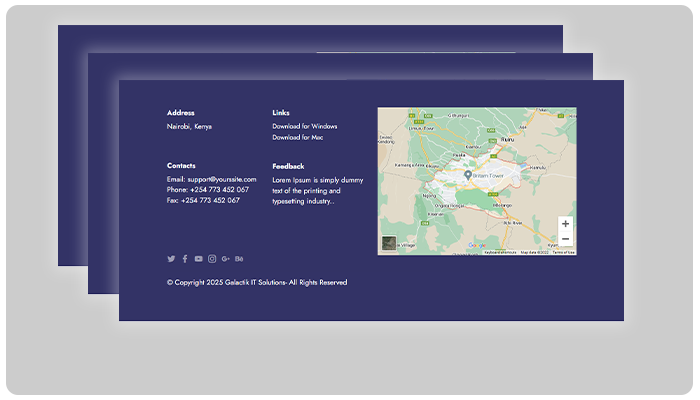The height and width of the screenshot is (400, 700).
Task: Click the Links heading
Action: tap(281, 113)
